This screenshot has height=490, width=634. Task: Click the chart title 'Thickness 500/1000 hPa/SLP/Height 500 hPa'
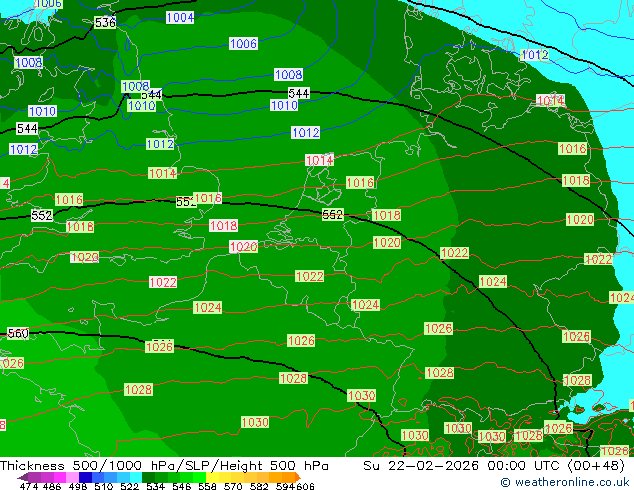pyautogui.click(x=164, y=466)
